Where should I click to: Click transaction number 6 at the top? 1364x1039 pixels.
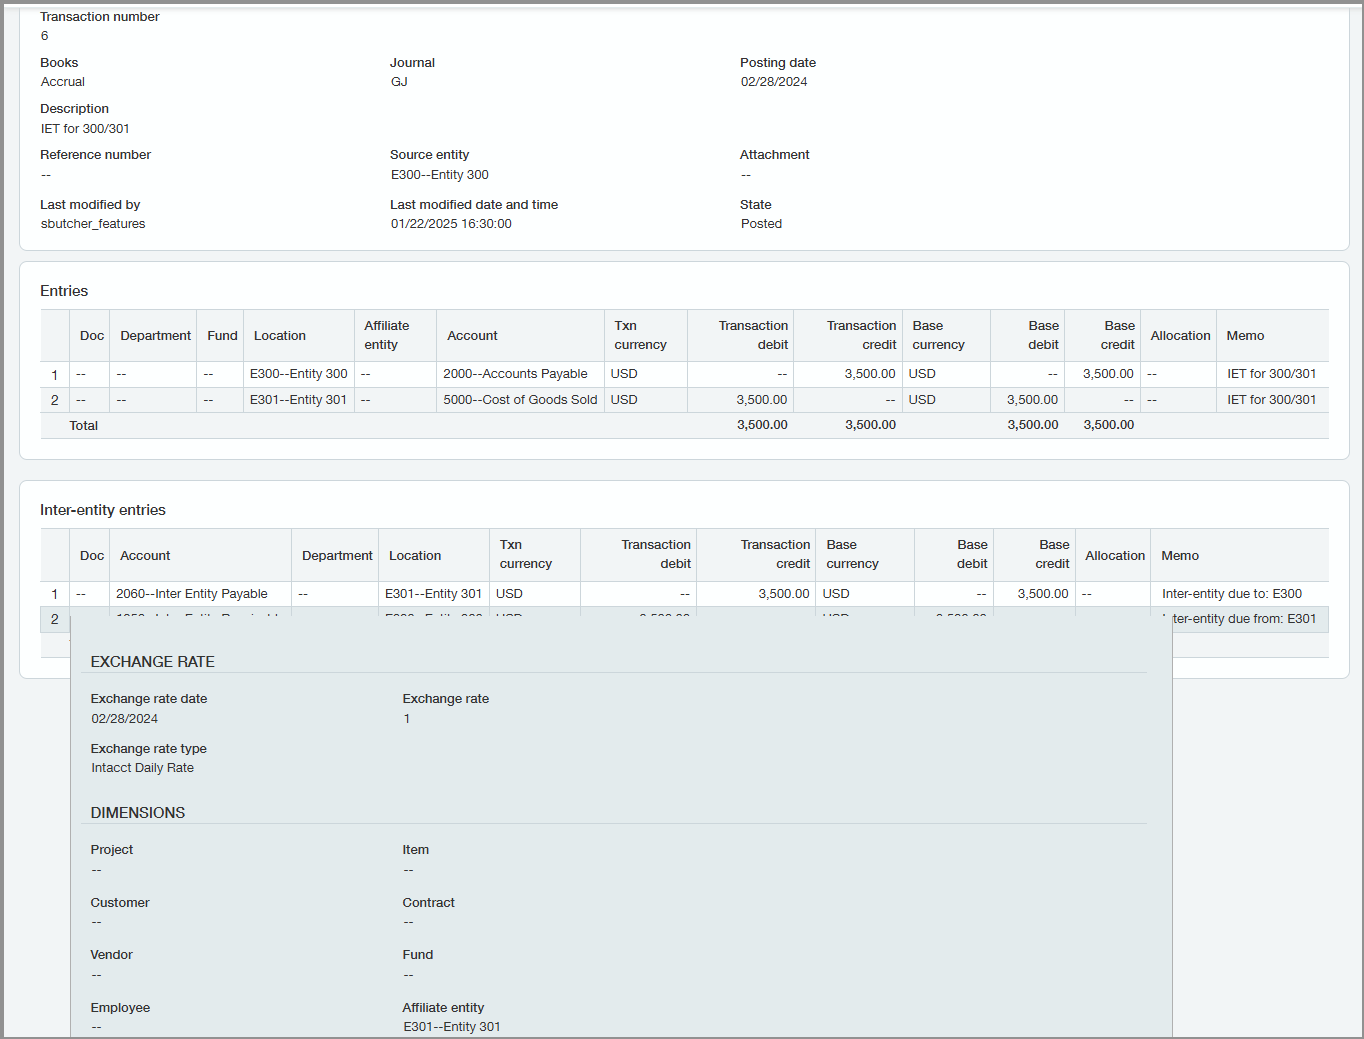coord(44,35)
